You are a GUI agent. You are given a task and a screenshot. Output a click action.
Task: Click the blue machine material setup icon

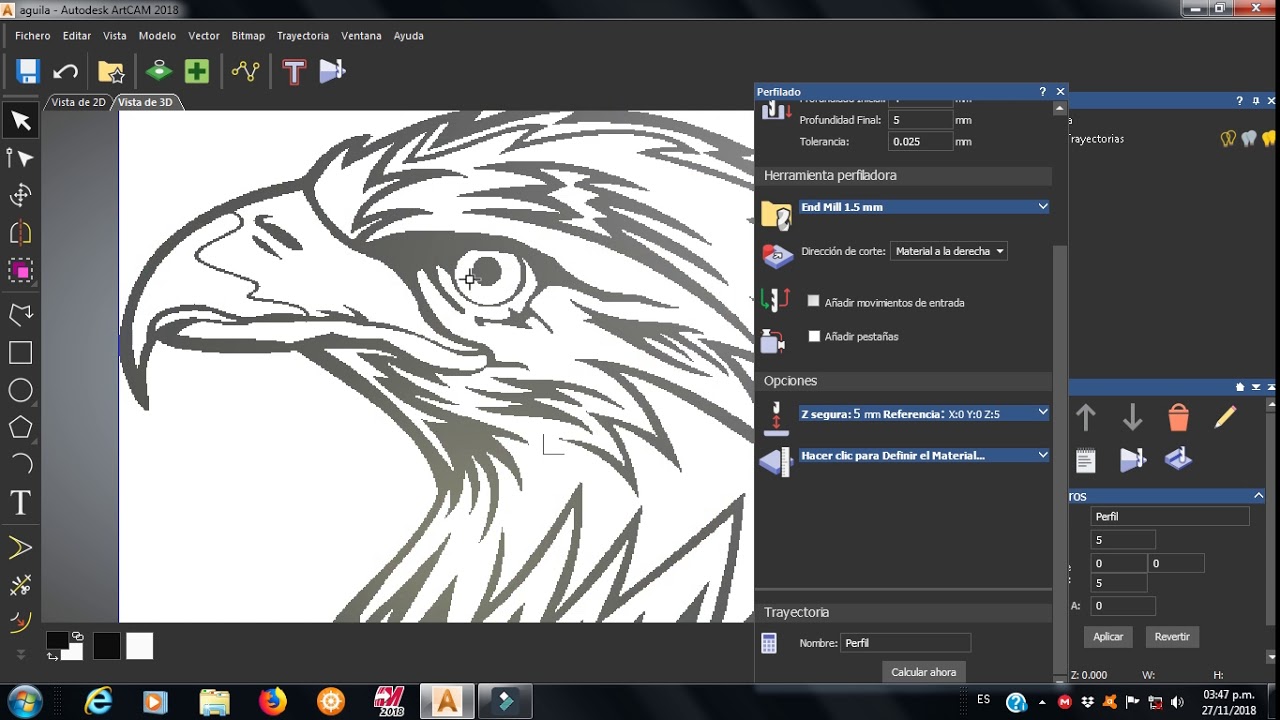coord(1179,460)
